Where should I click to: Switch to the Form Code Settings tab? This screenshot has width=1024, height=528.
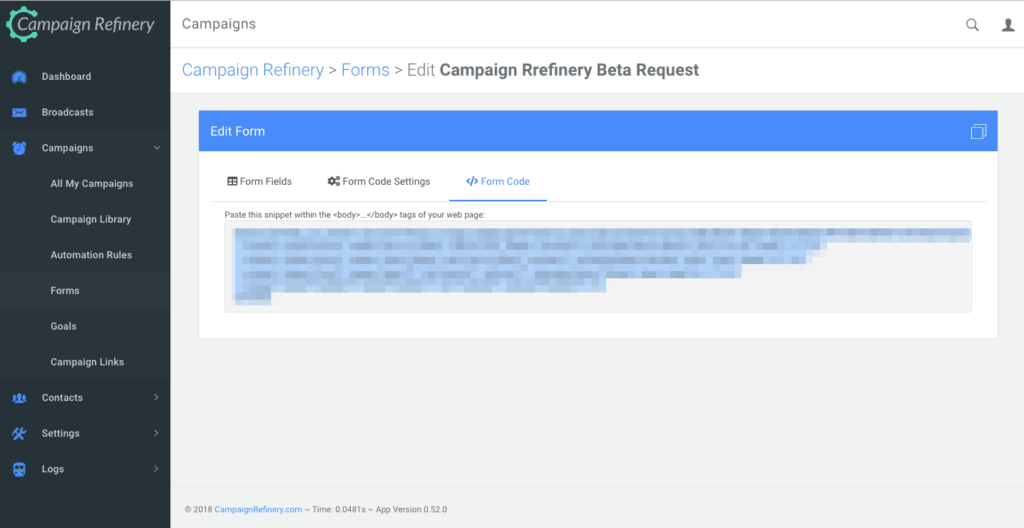pyautogui.click(x=379, y=181)
